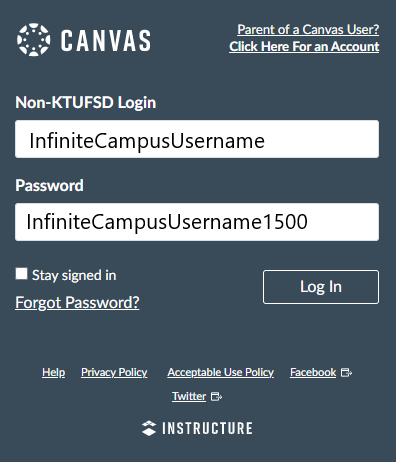Open the Help footer link
The width and height of the screenshot is (396, 462).
tap(54, 372)
